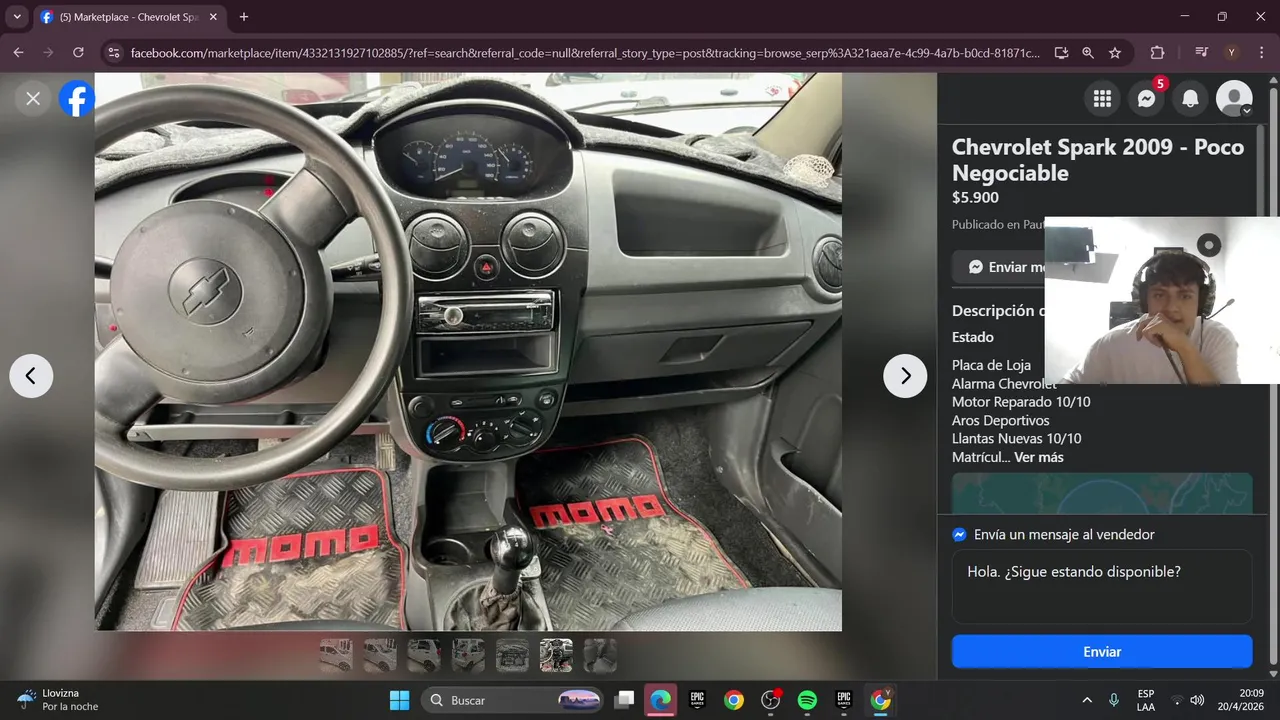Screen dimensions: 1280x720
Task: Open the Windows Start menu
Action: pos(399,700)
